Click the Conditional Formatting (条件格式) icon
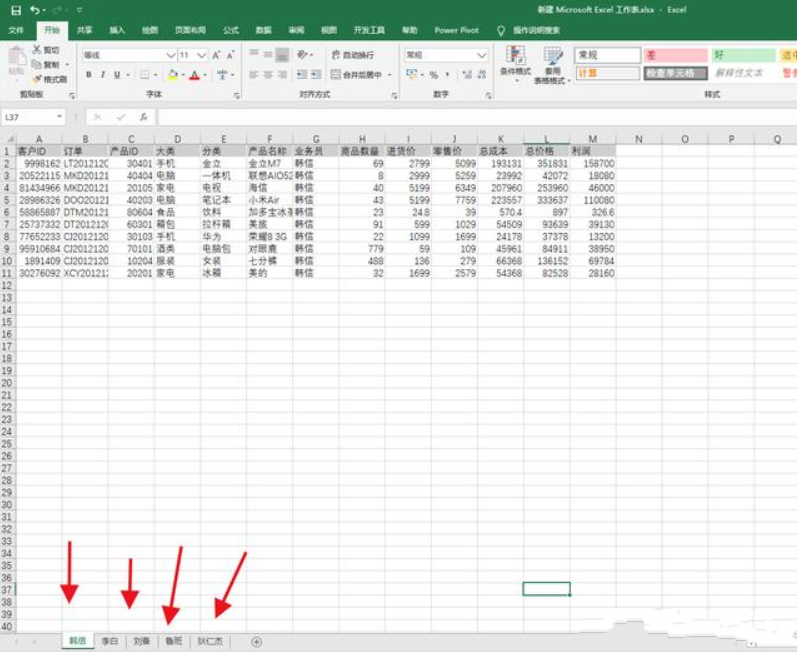Viewport: 798px width, 652px height. 515,62
